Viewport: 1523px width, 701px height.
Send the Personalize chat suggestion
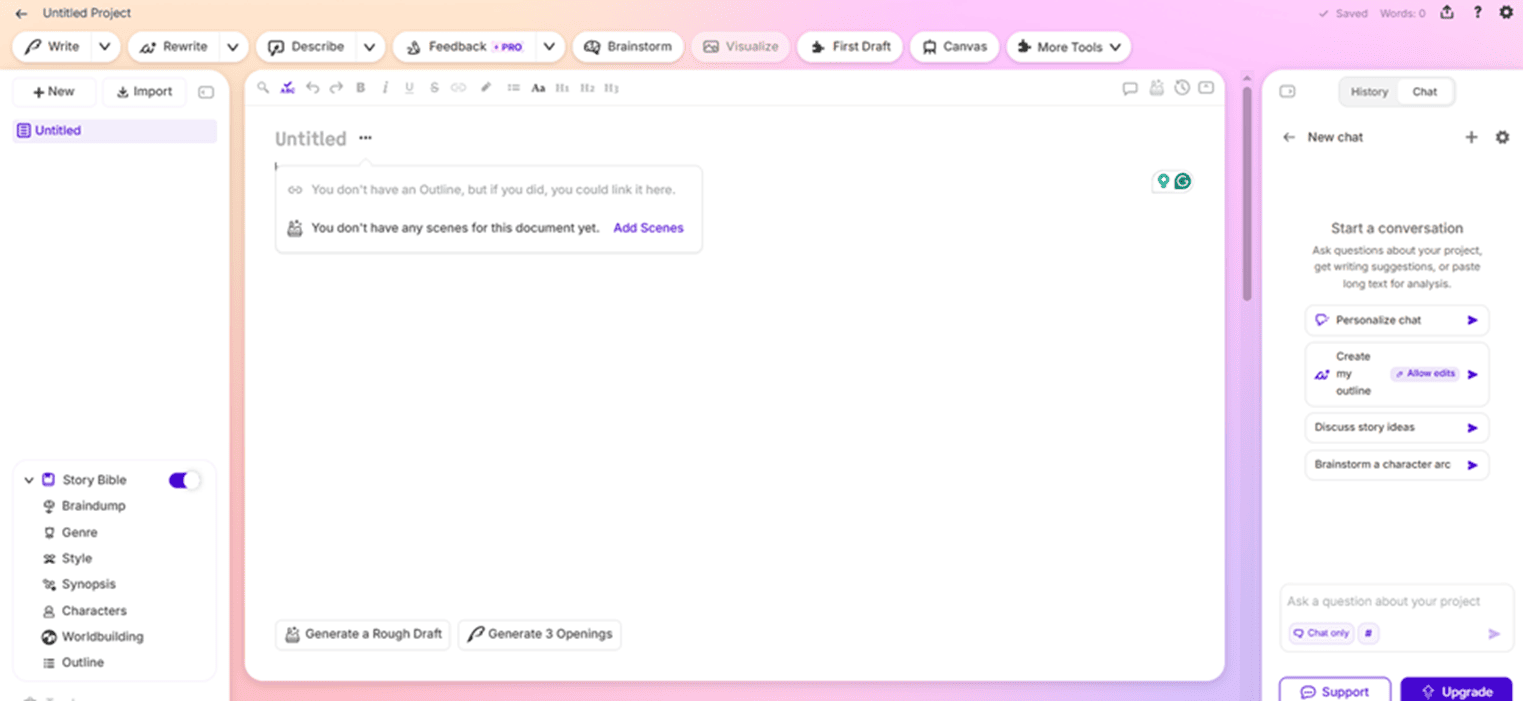[x=1472, y=320]
